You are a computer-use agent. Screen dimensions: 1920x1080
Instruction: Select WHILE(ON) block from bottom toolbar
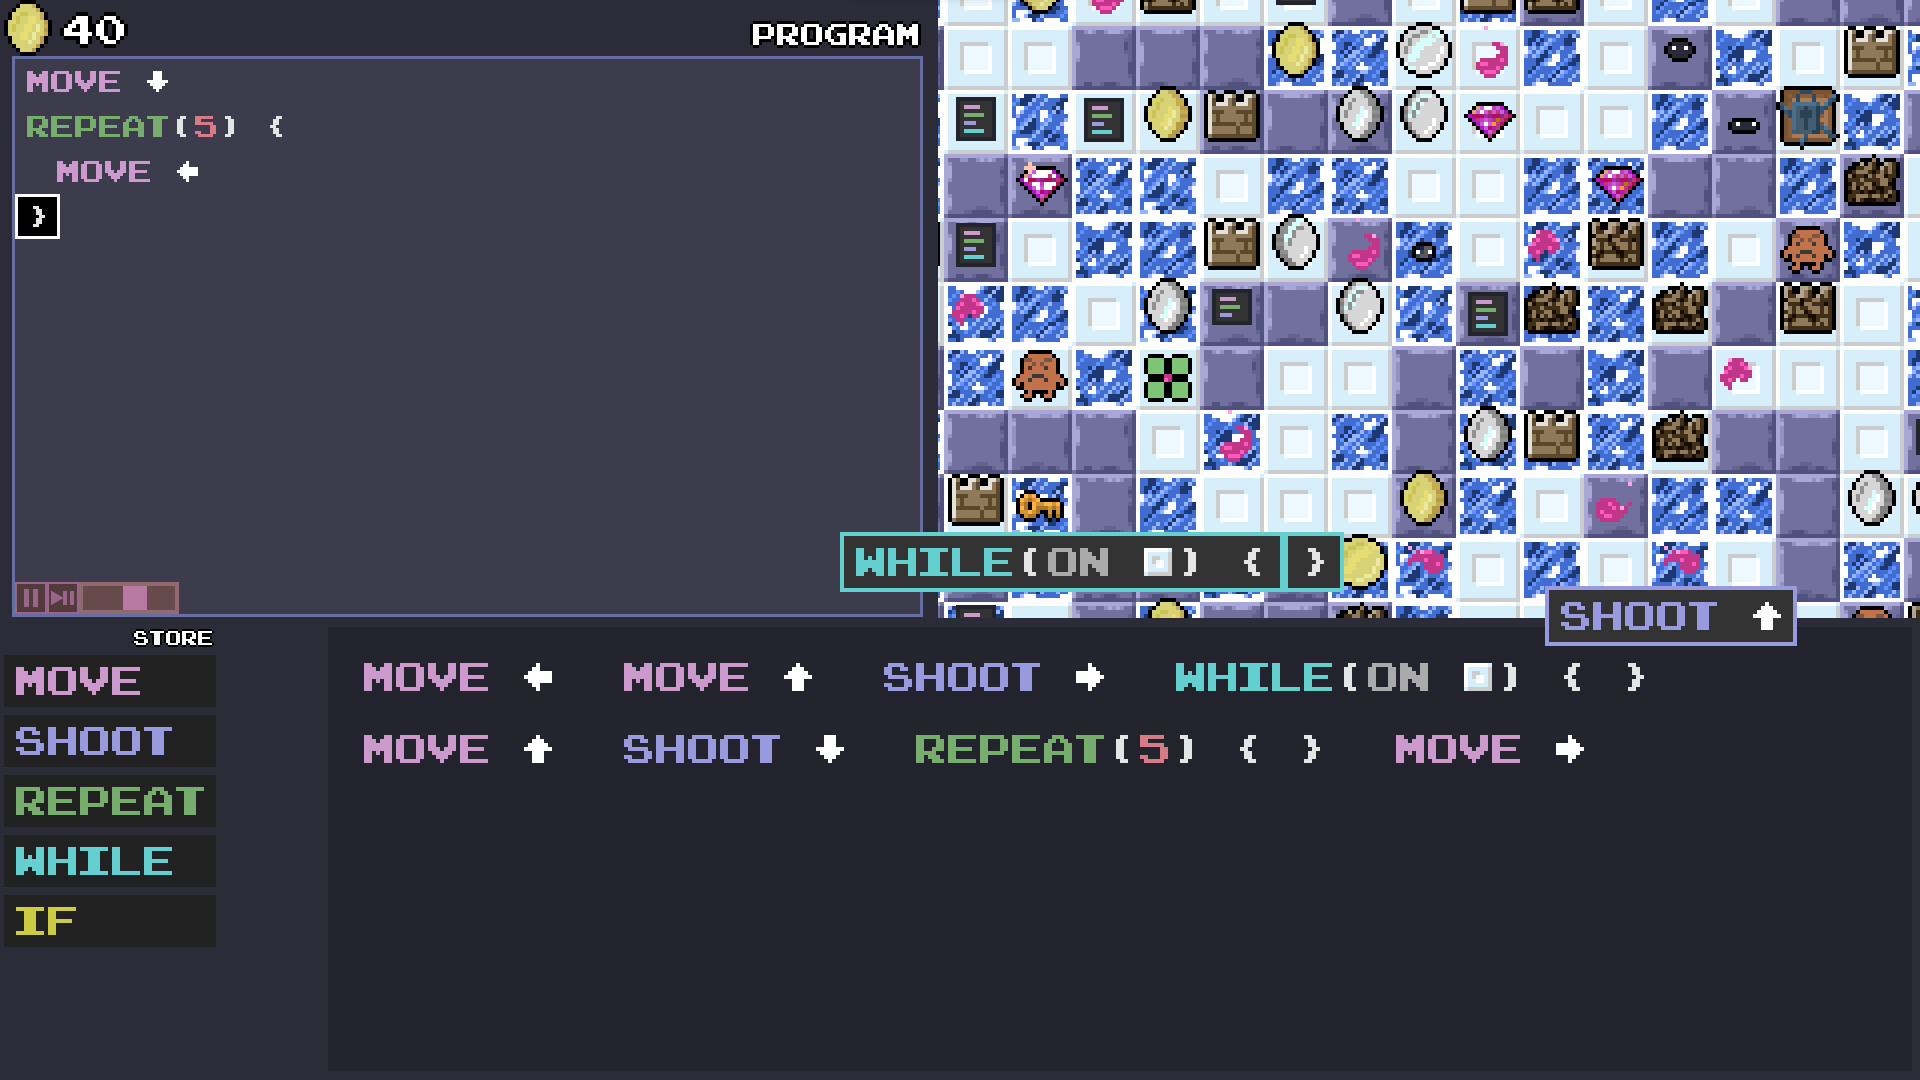(x=1345, y=676)
